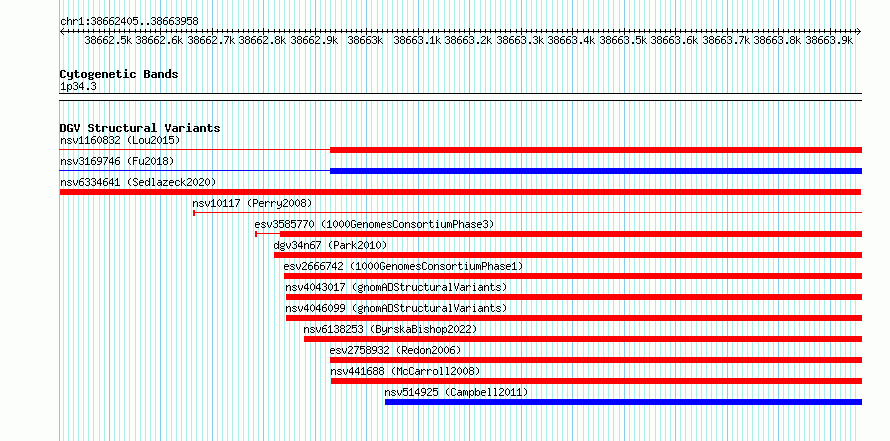
Task: Click the 38663.3k ruler tick label
Action: [520, 40]
